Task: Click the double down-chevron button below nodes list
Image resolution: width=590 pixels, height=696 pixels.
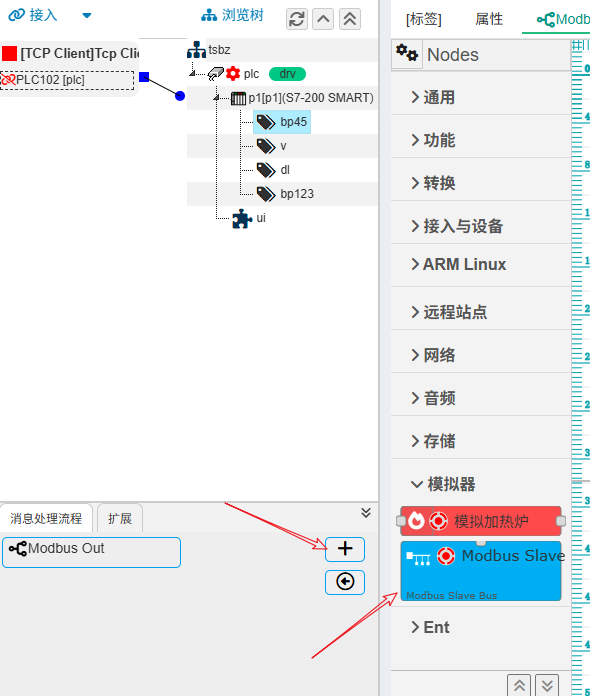Action: point(547,685)
